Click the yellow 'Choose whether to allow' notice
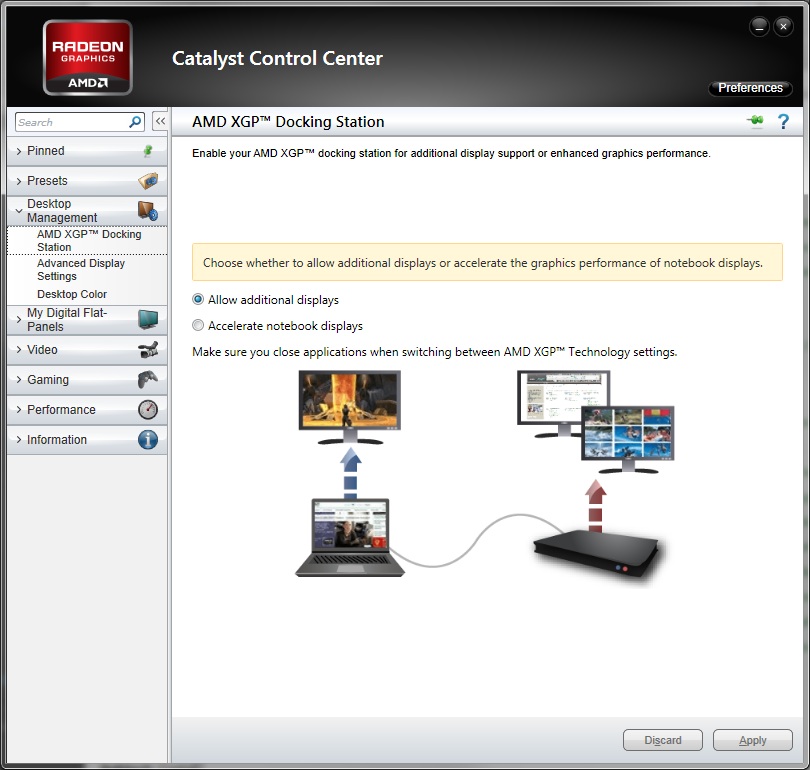The width and height of the screenshot is (810, 770). click(487, 262)
